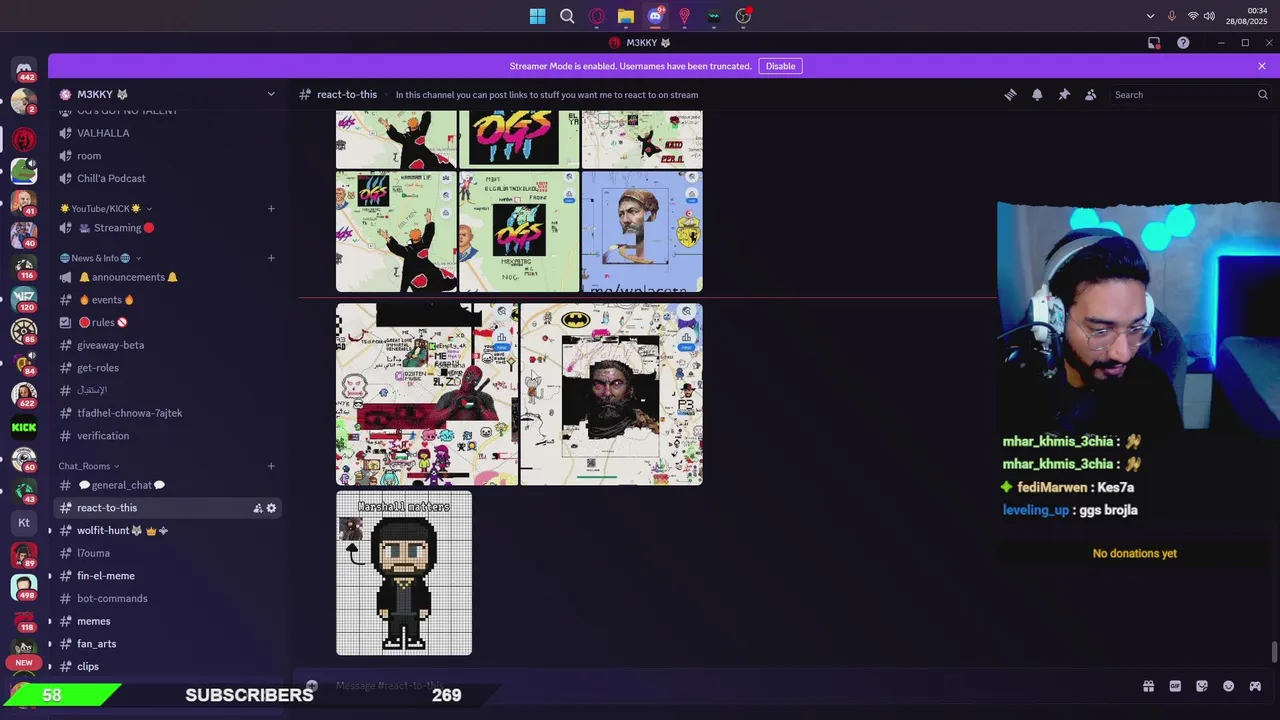Viewport: 1280px width, 720px height.
Task: Open the verification channel
Action: pos(167,436)
